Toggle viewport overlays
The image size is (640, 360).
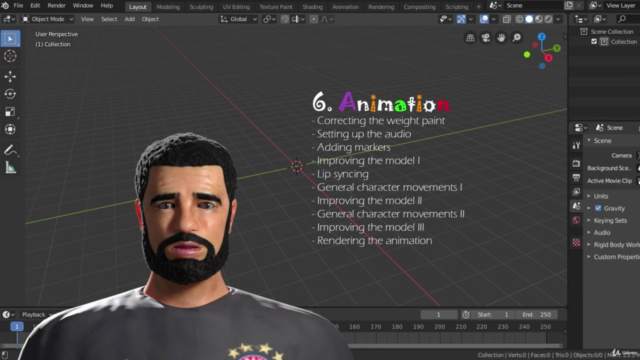(x=484, y=19)
